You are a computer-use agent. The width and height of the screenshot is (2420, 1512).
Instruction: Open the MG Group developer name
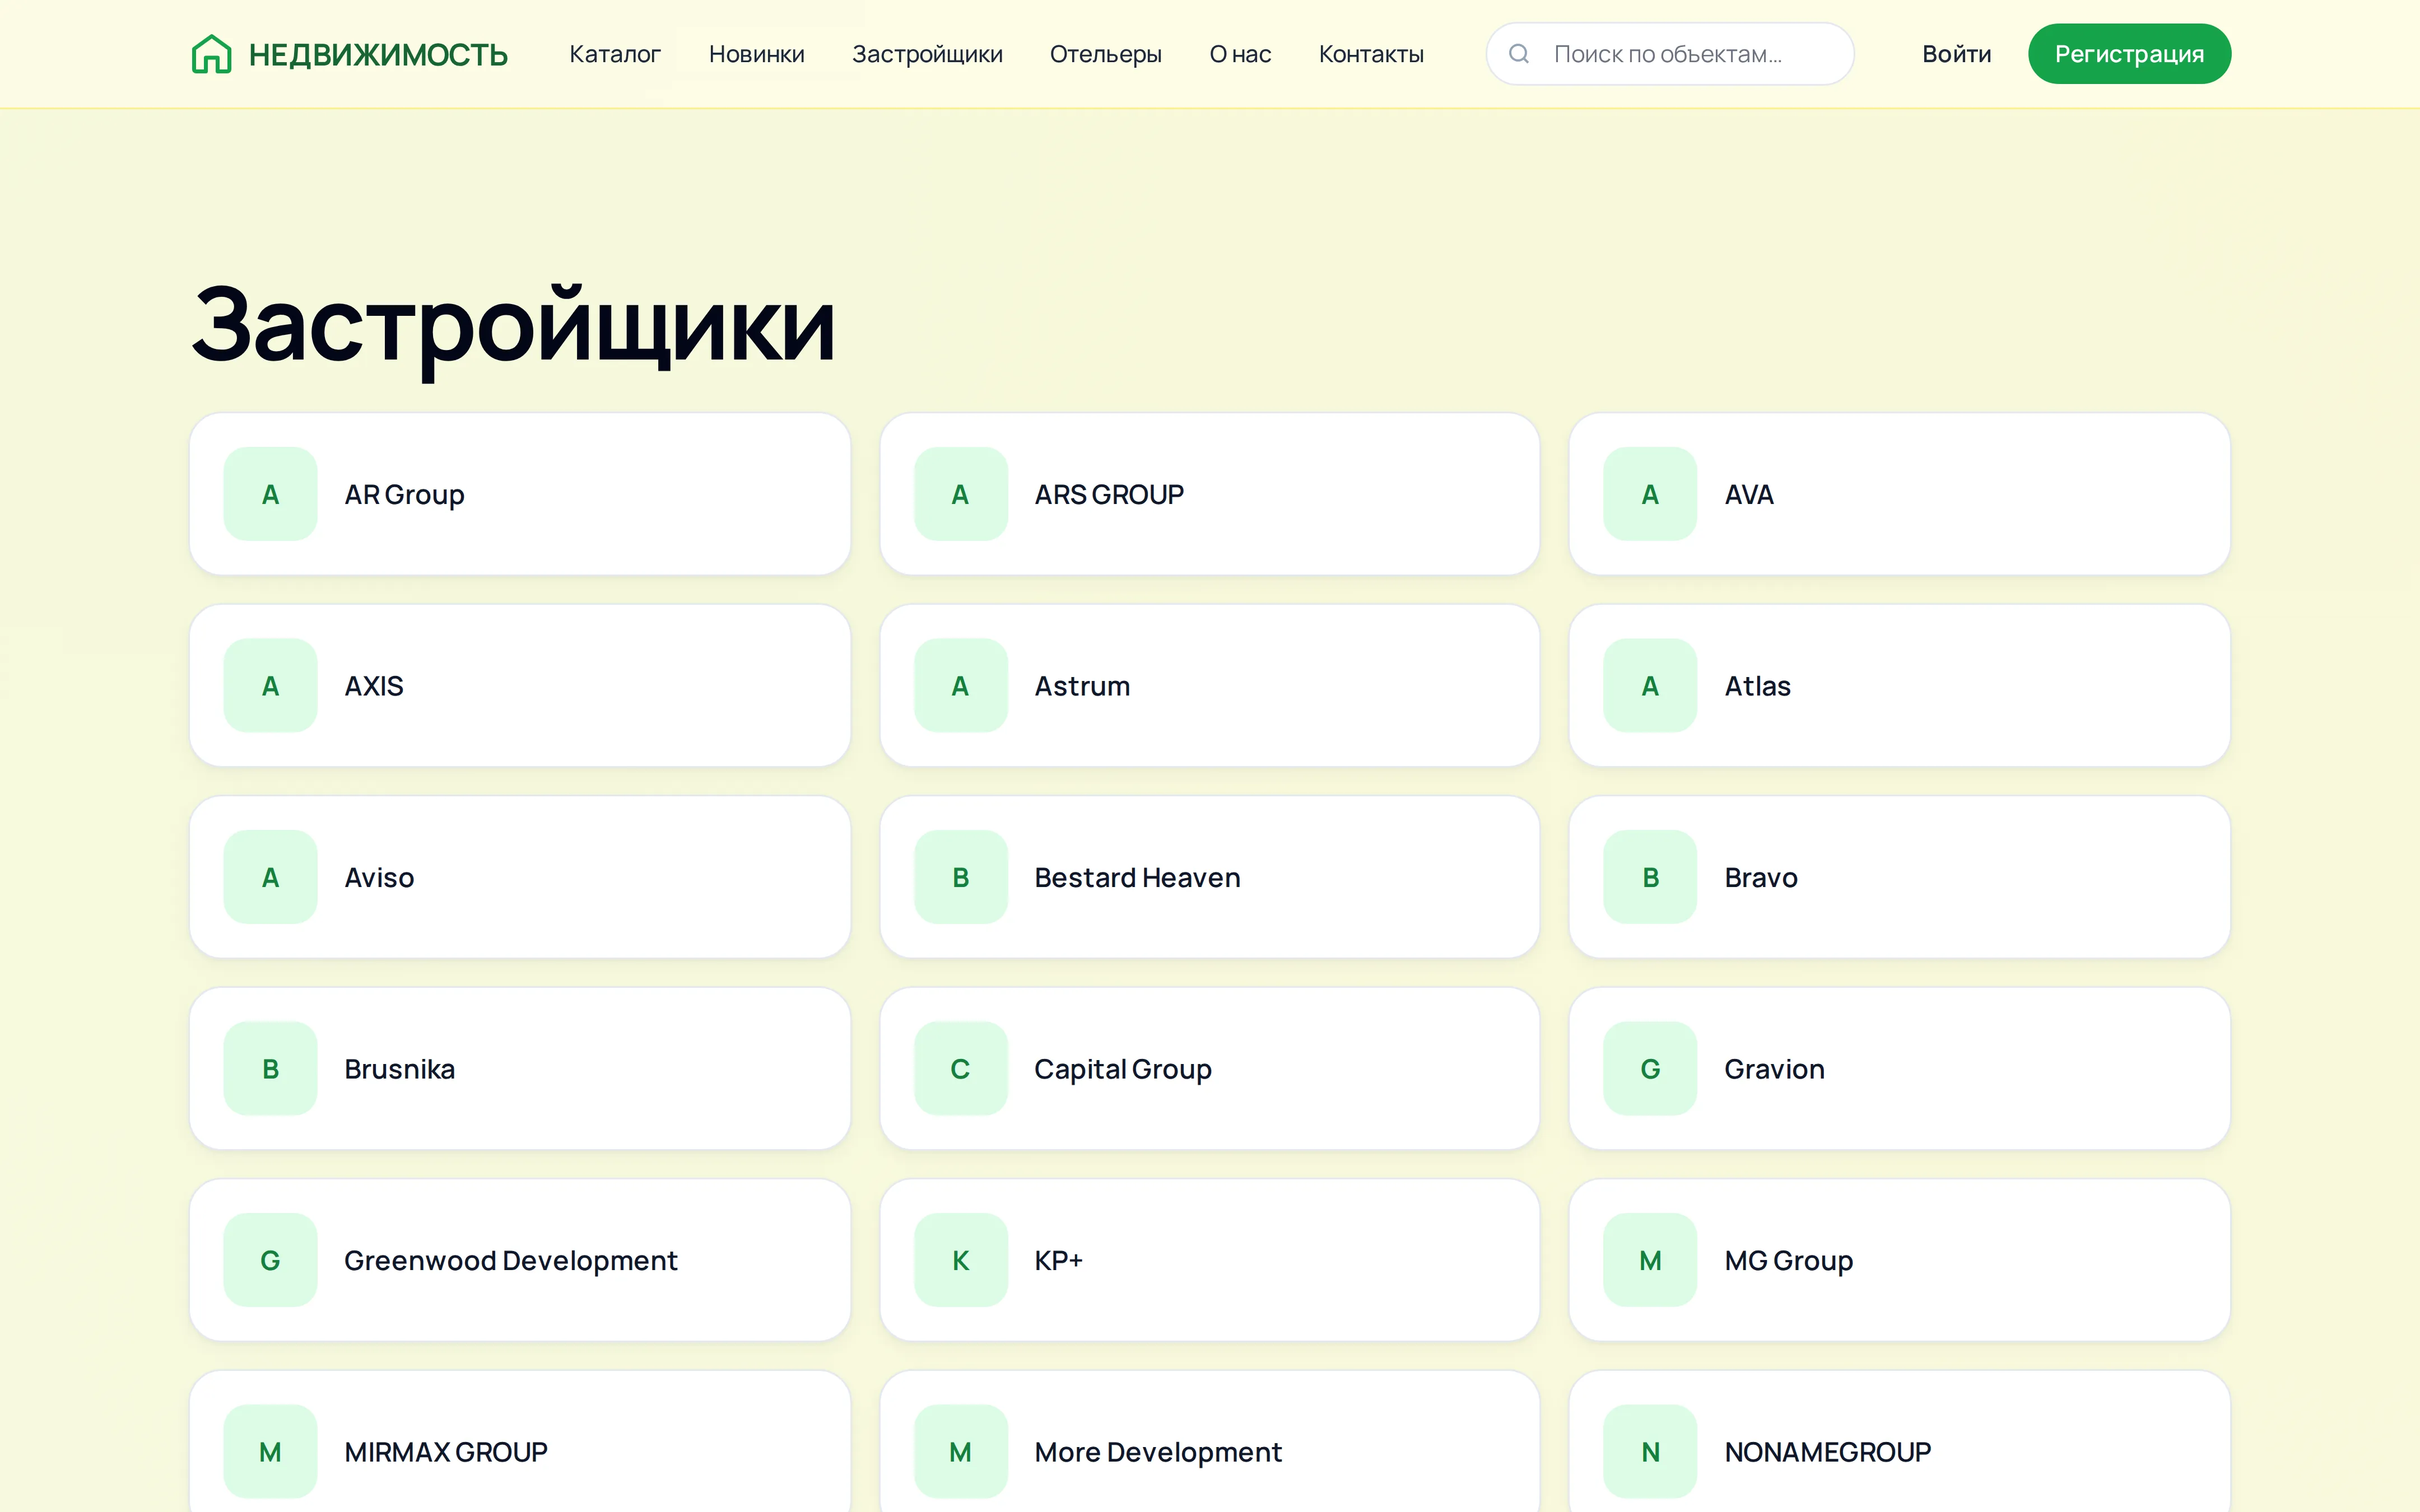pyautogui.click(x=1788, y=1260)
